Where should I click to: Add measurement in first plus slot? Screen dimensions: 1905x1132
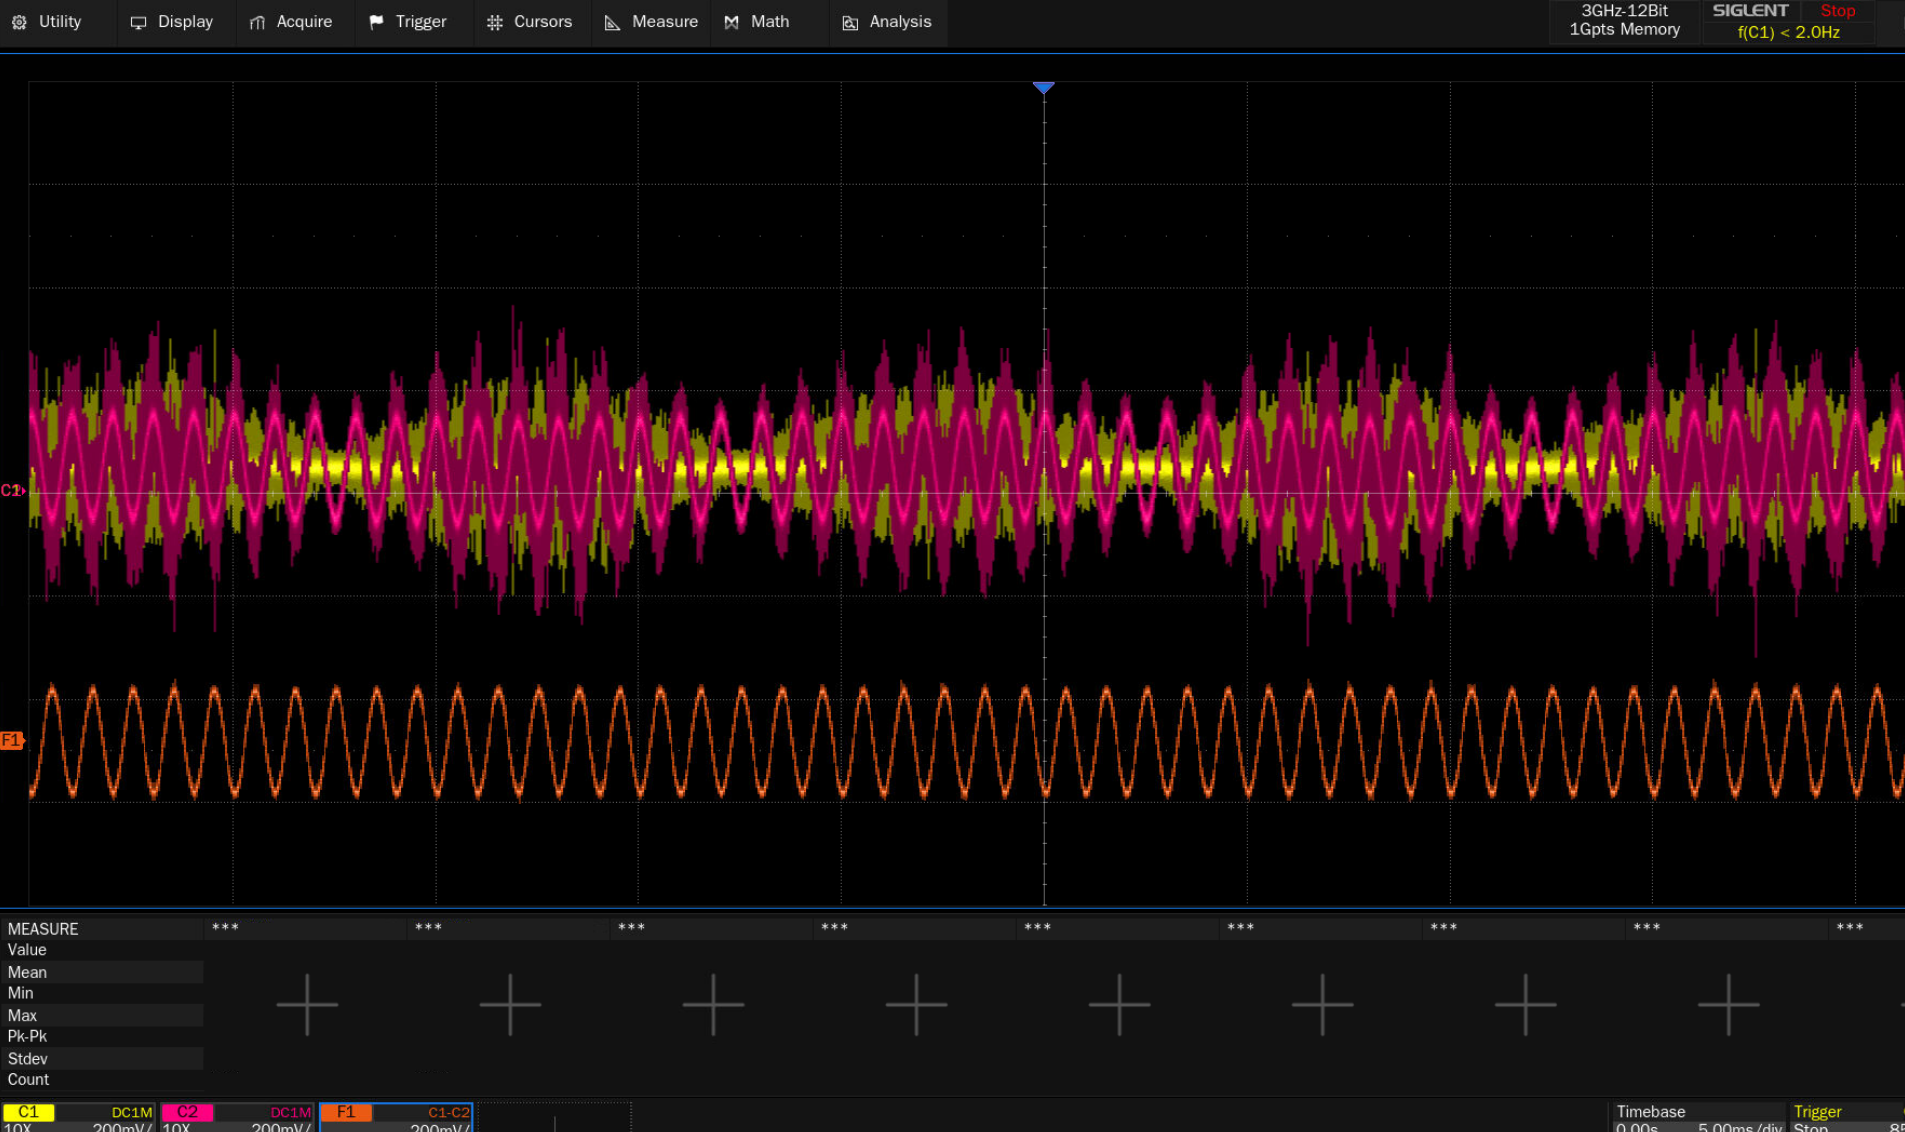pyautogui.click(x=307, y=1004)
